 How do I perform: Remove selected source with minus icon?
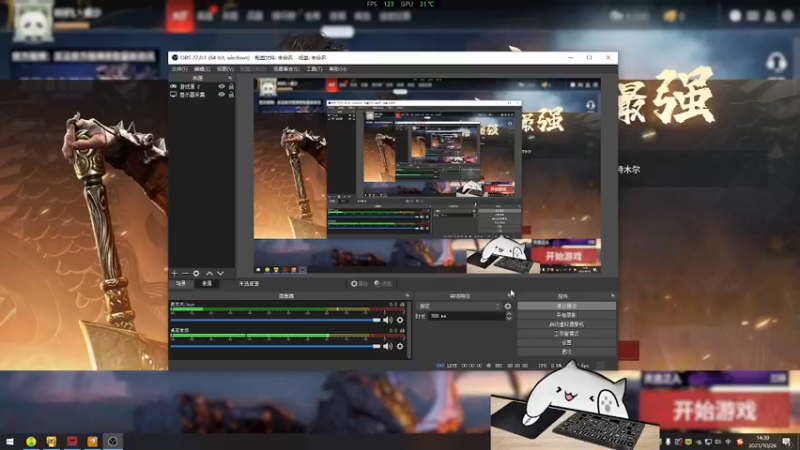(x=185, y=273)
